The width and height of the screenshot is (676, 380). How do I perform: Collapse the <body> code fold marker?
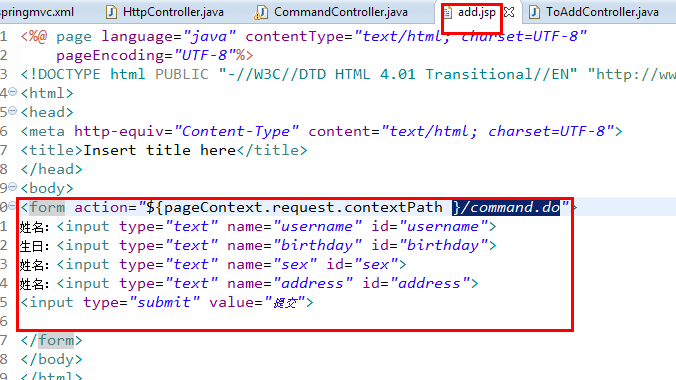coord(13,187)
